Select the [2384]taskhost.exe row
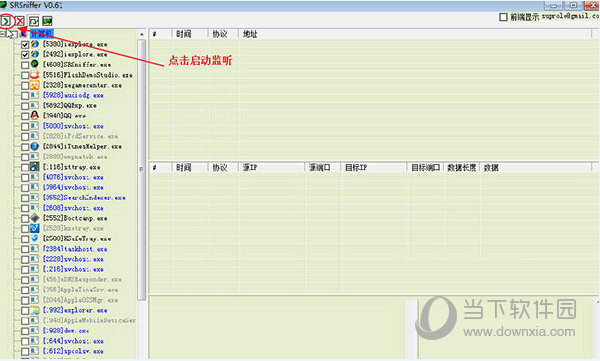The width and height of the screenshot is (600, 361). [75, 249]
